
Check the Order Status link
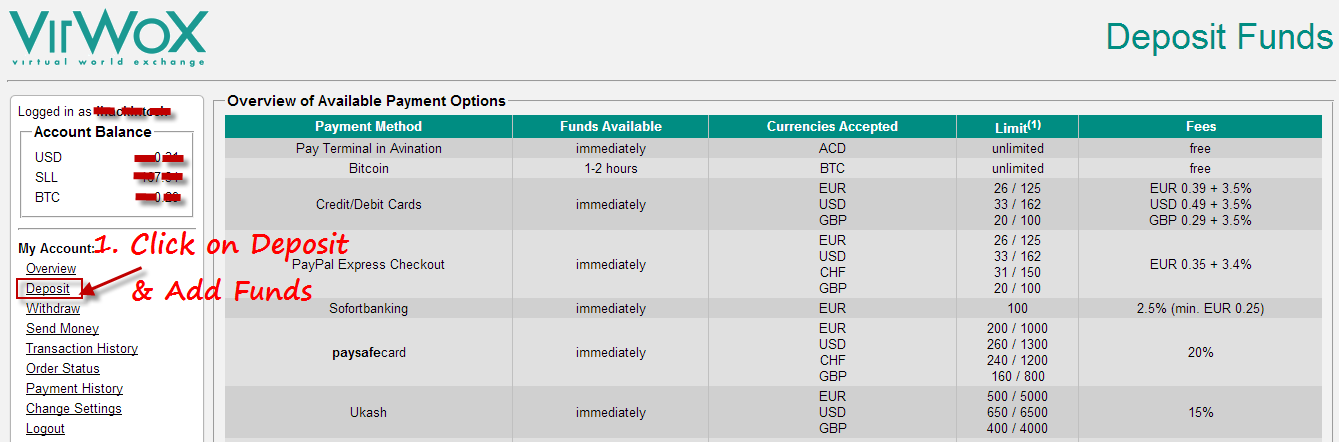click(63, 369)
